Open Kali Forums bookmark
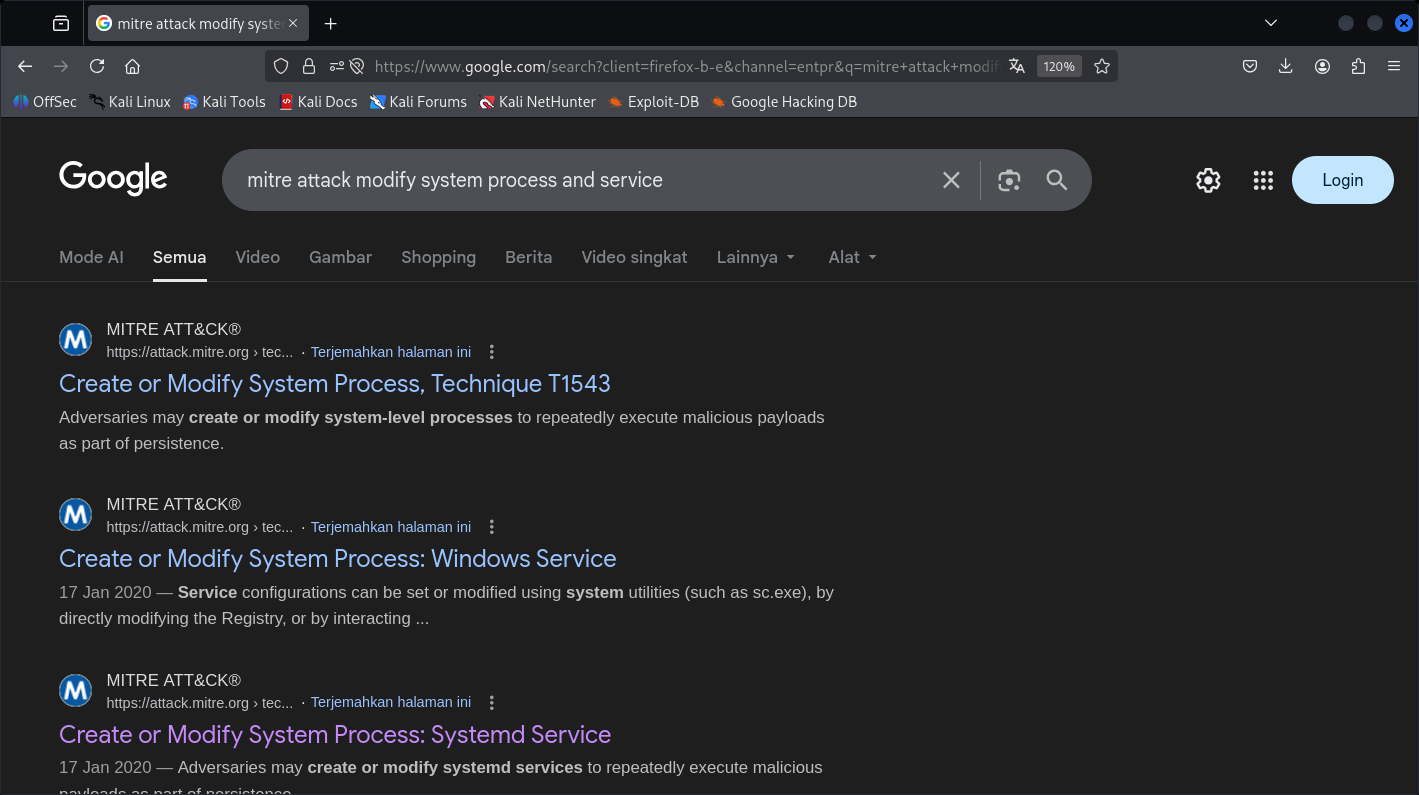This screenshot has height=795, width=1419. [x=418, y=101]
